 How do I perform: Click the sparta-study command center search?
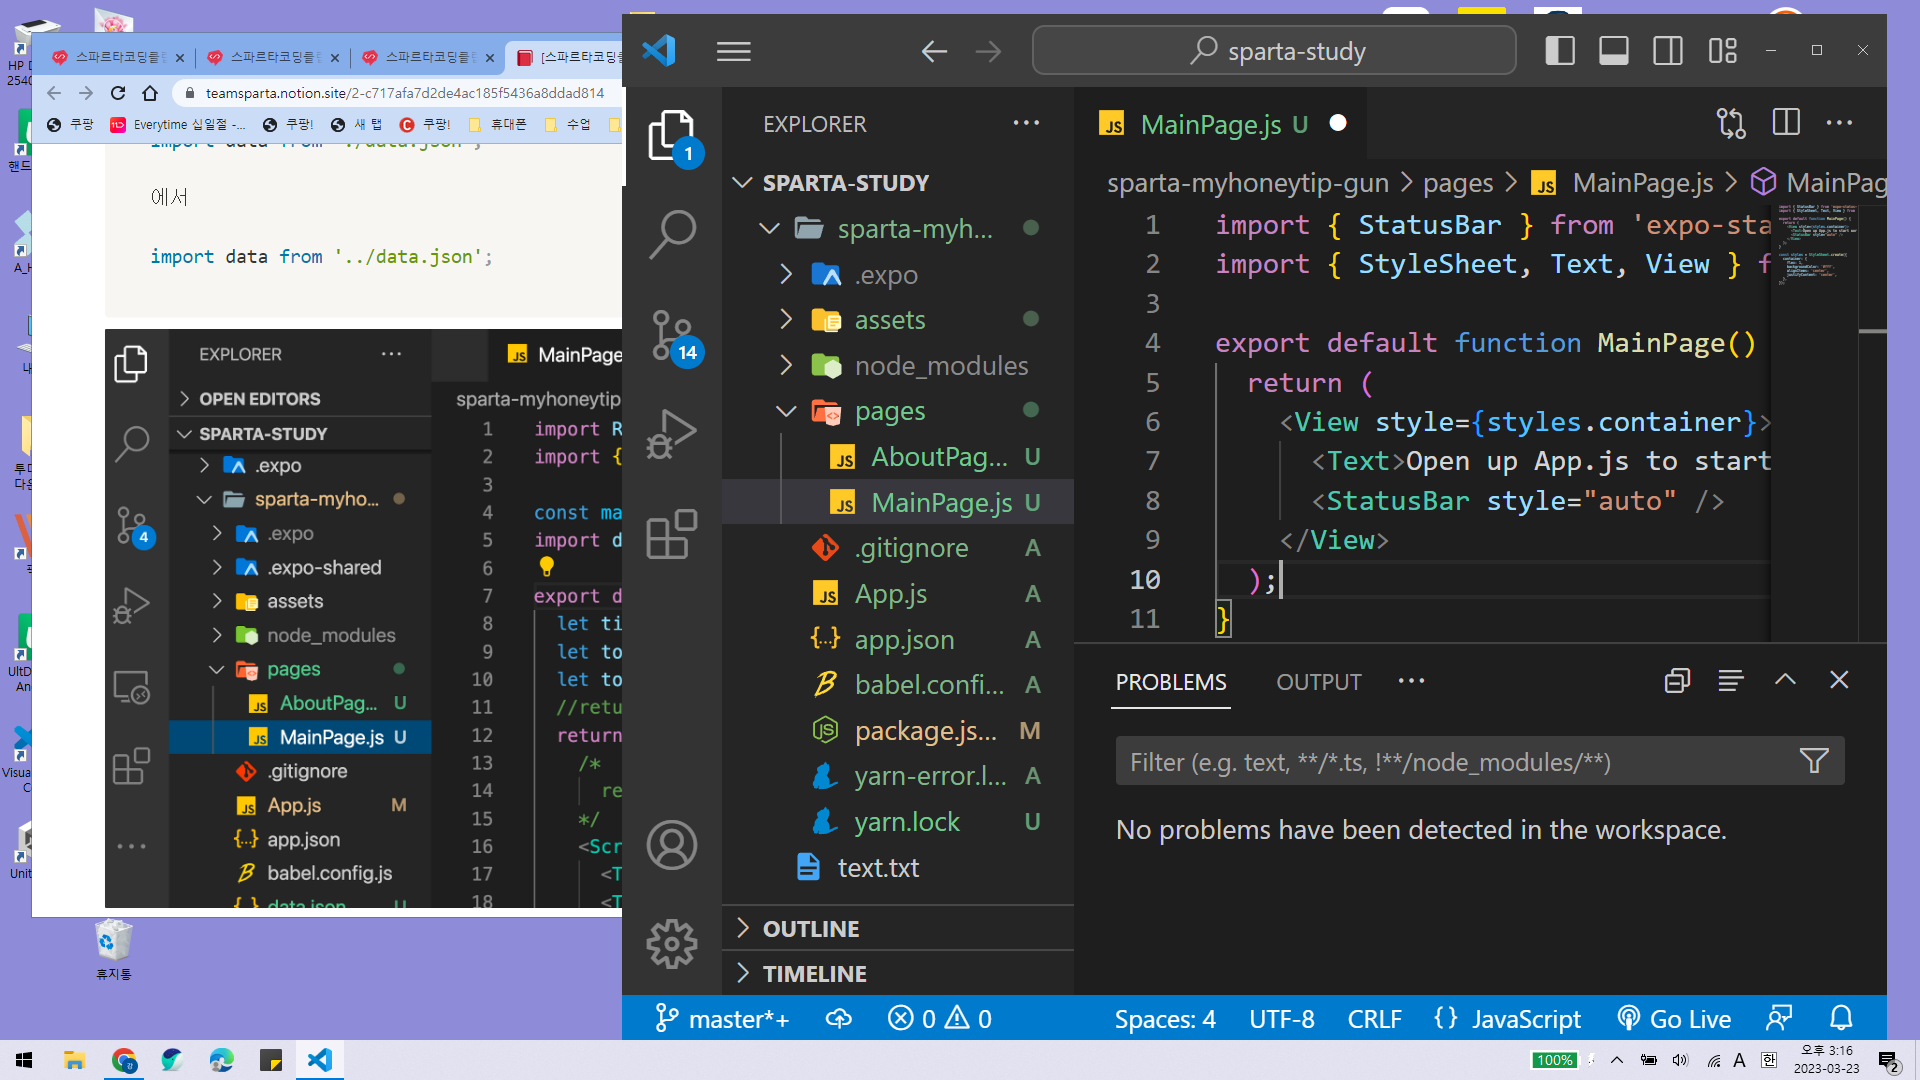pyautogui.click(x=1274, y=51)
